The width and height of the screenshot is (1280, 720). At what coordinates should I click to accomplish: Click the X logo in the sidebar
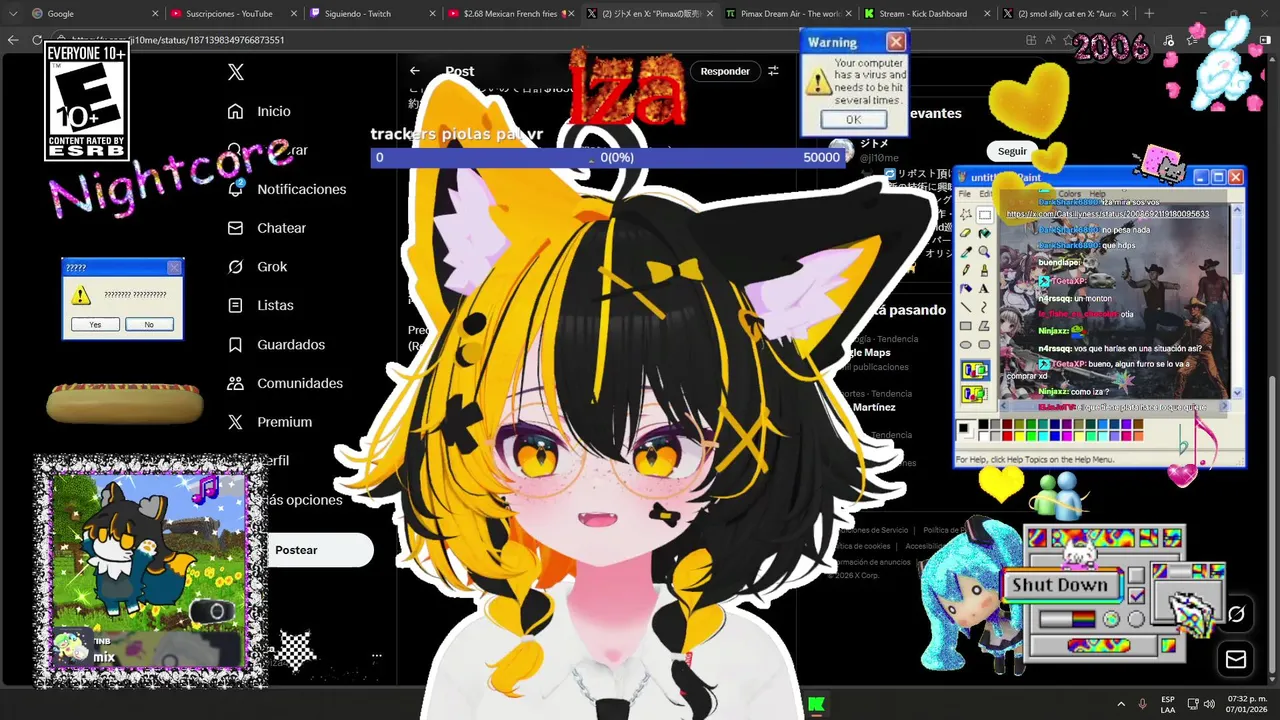236,72
